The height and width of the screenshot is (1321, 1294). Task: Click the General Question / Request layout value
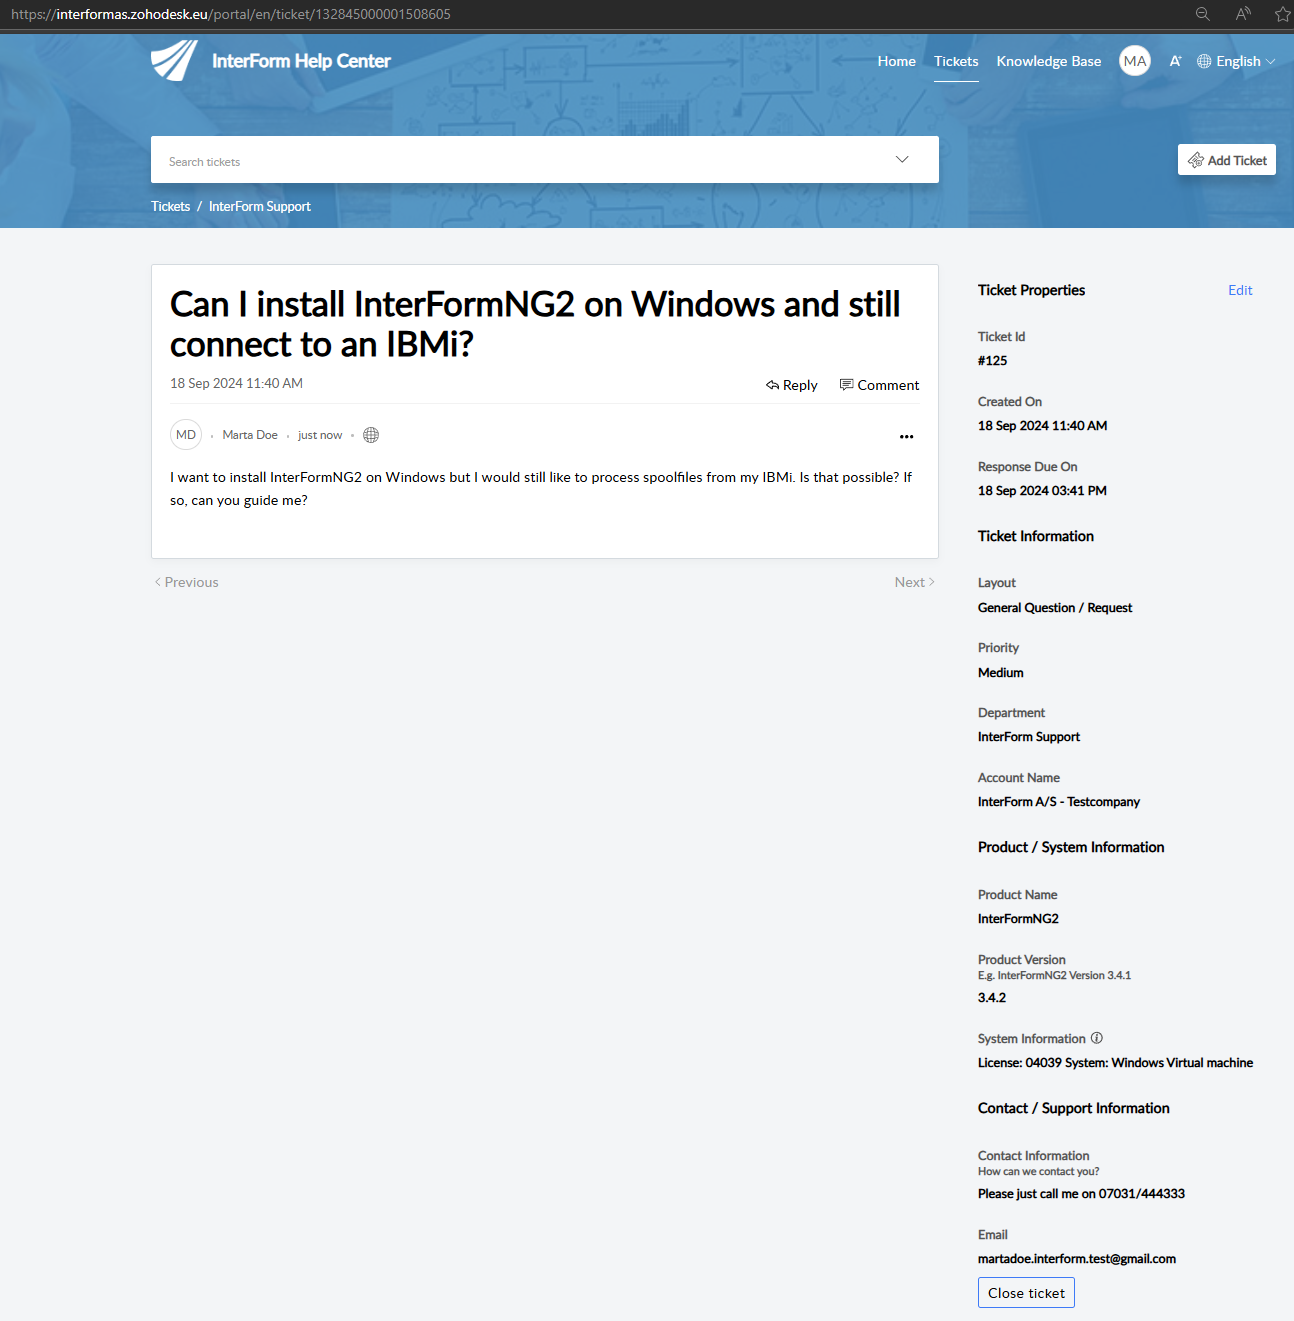click(x=1055, y=608)
